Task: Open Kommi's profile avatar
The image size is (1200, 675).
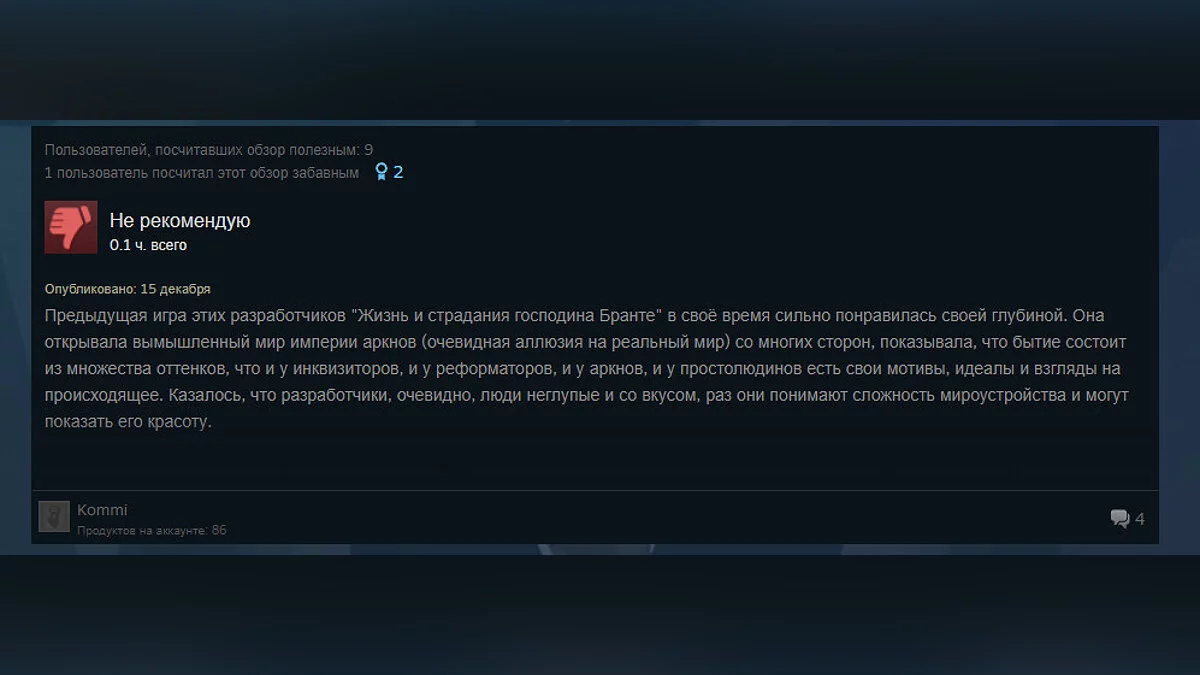Action: [54, 516]
